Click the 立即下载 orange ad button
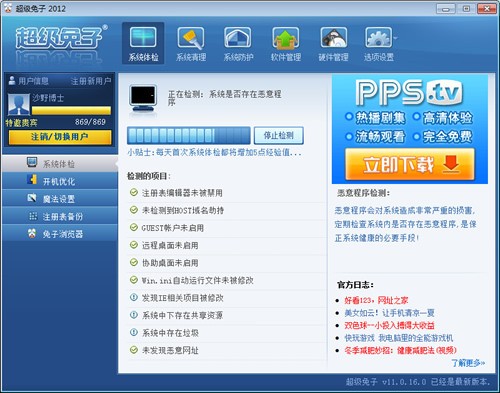 pyautogui.click(x=410, y=165)
